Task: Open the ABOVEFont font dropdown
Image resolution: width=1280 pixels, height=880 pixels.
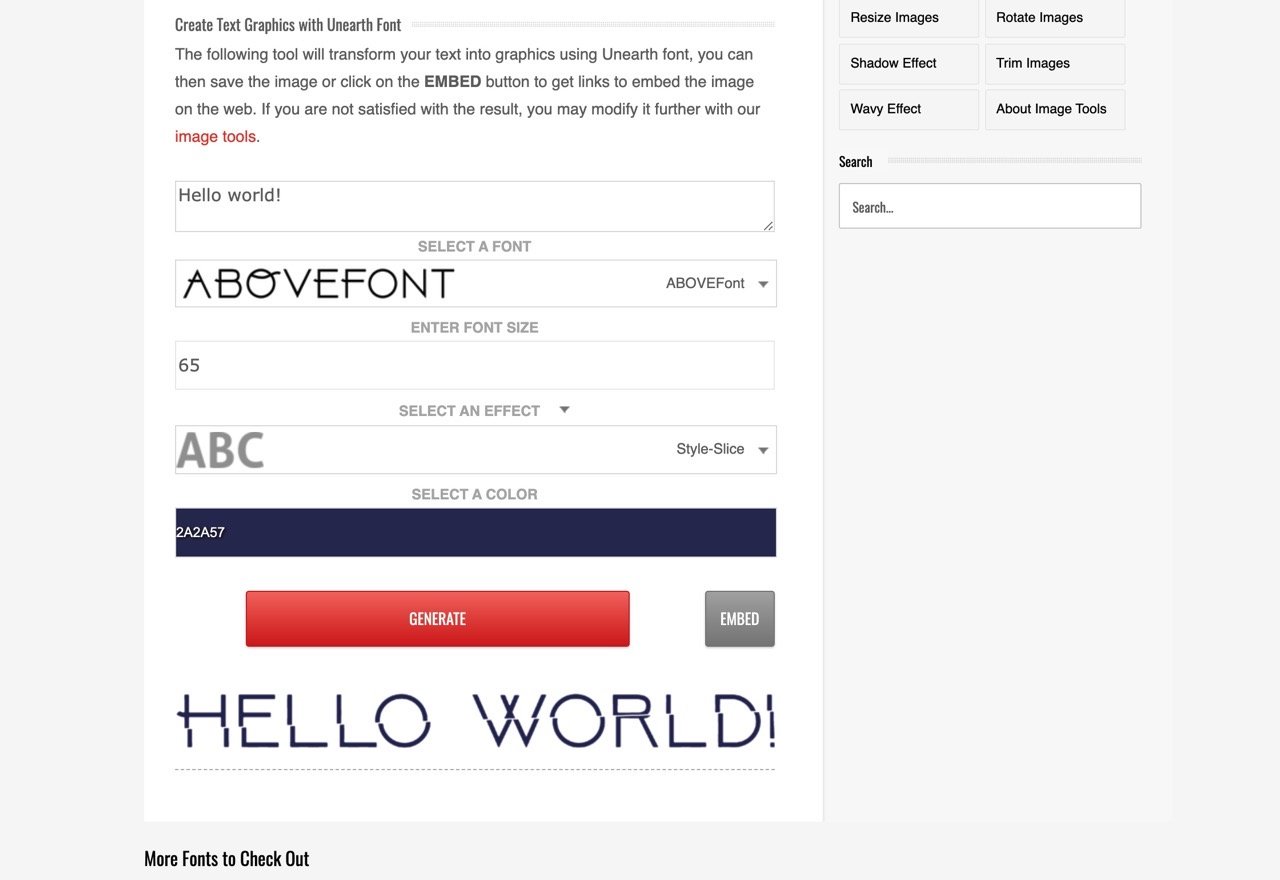Action: (x=475, y=283)
